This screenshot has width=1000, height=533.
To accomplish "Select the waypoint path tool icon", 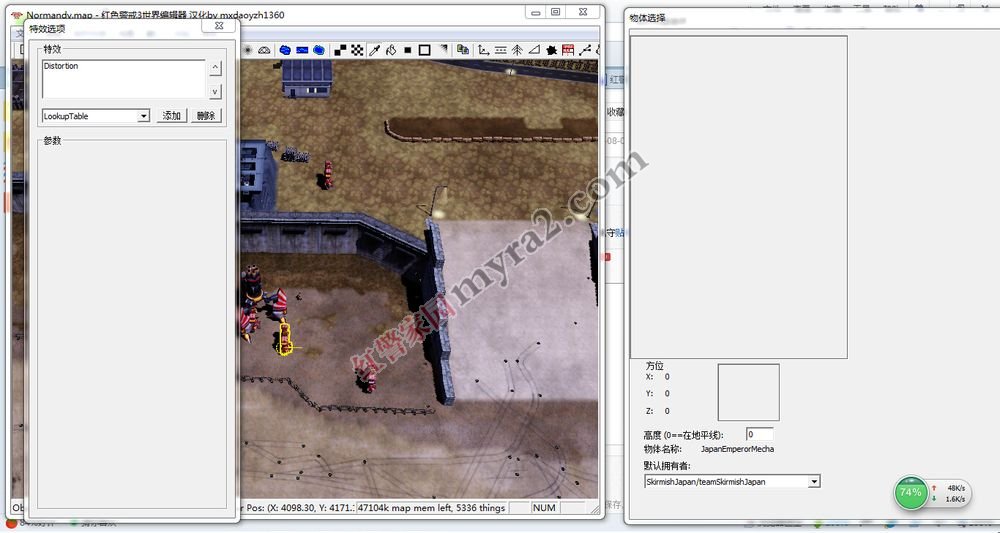I will pyautogui.click(x=585, y=50).
